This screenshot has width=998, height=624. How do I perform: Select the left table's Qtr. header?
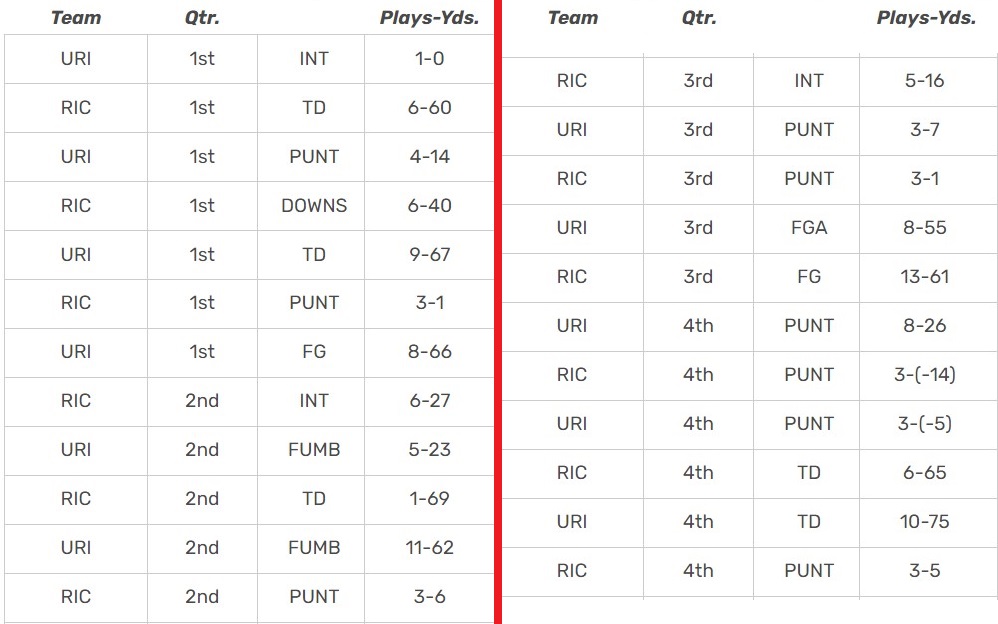(202, 18)
